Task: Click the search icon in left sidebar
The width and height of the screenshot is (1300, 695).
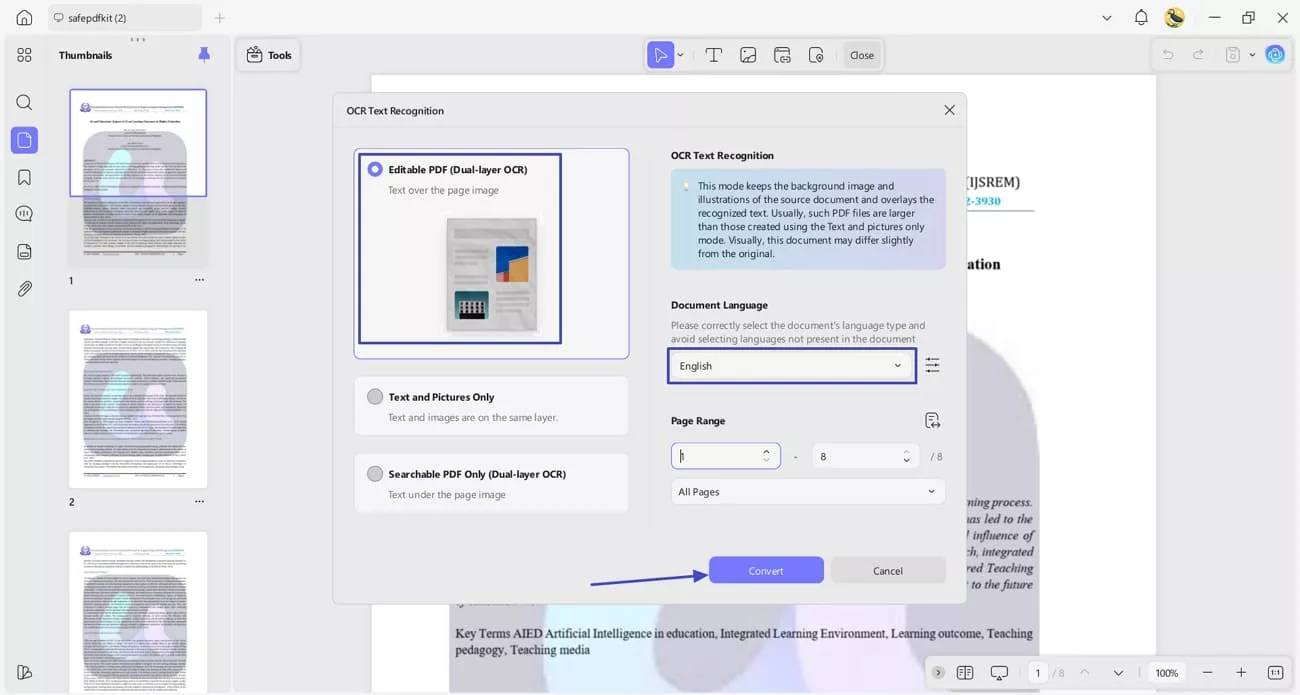Action: point(24,103)
